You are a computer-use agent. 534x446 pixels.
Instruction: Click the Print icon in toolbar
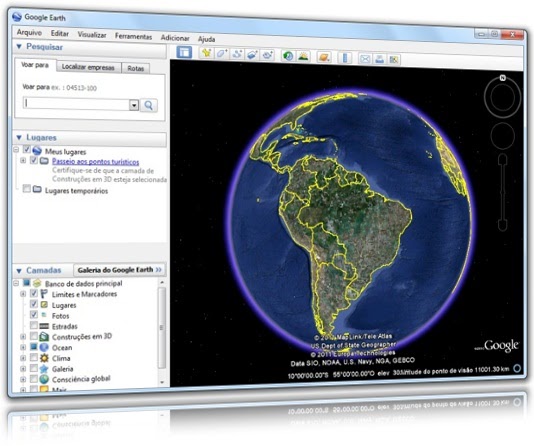379,59
